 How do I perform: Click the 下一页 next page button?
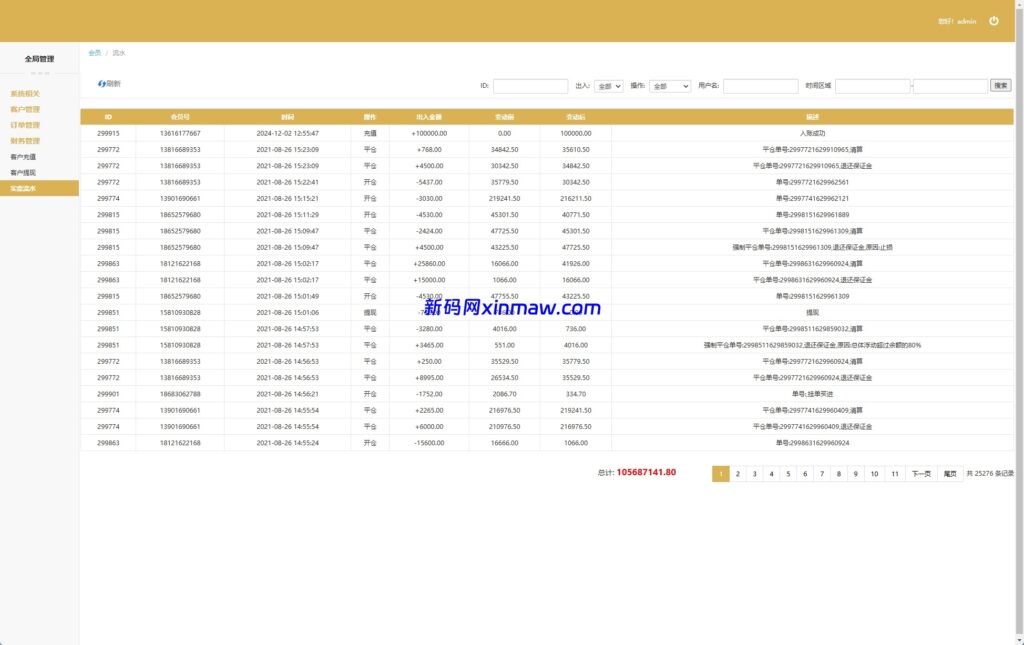pyautogui.click(x=921, y=474)
